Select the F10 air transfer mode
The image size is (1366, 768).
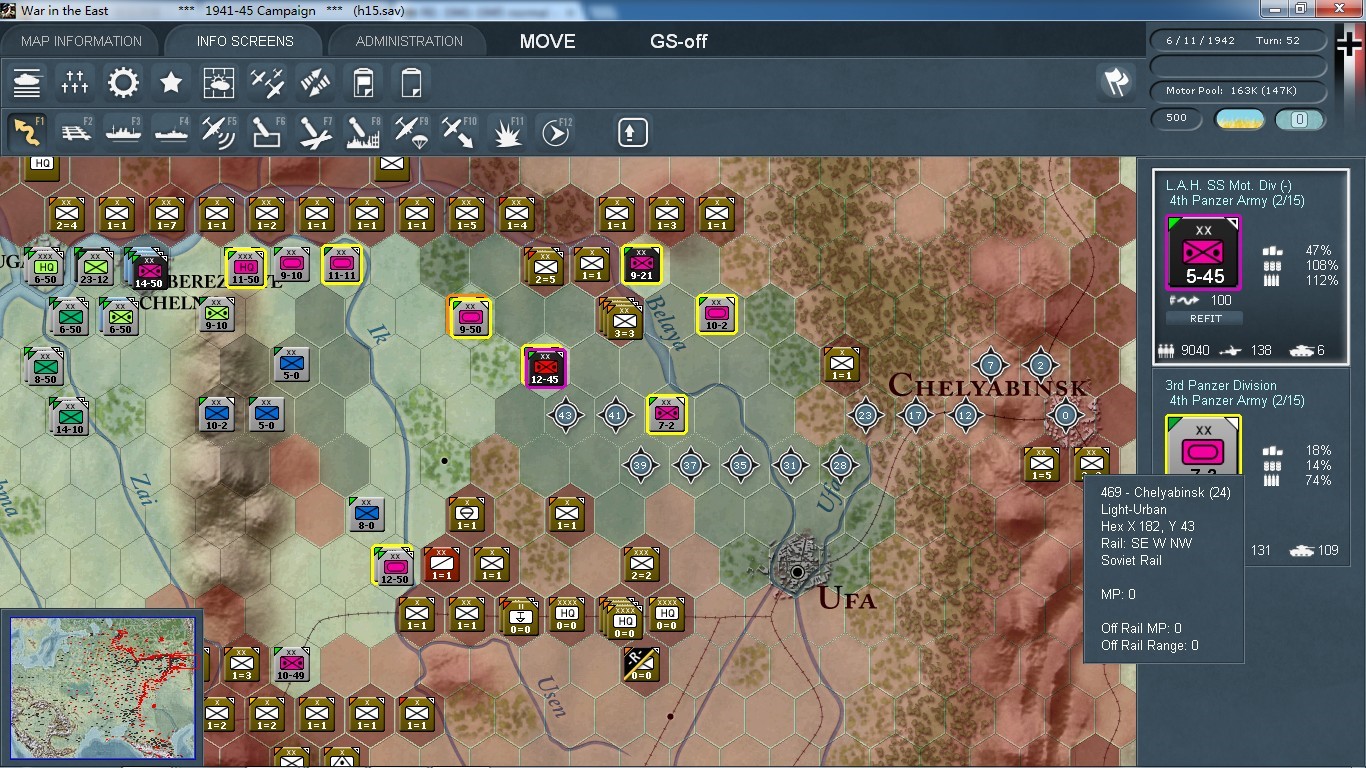[x=459, y=132]
